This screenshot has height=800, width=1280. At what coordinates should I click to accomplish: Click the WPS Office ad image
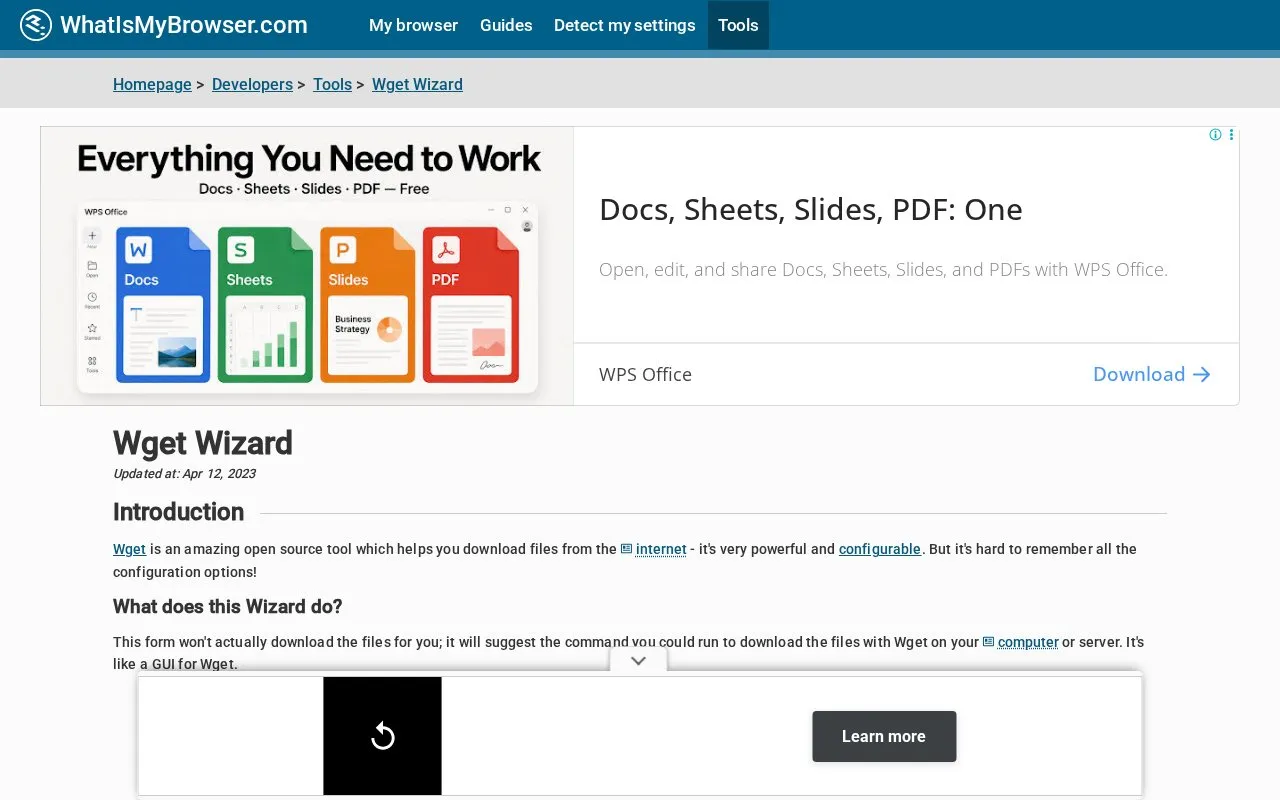coord(307,266)
